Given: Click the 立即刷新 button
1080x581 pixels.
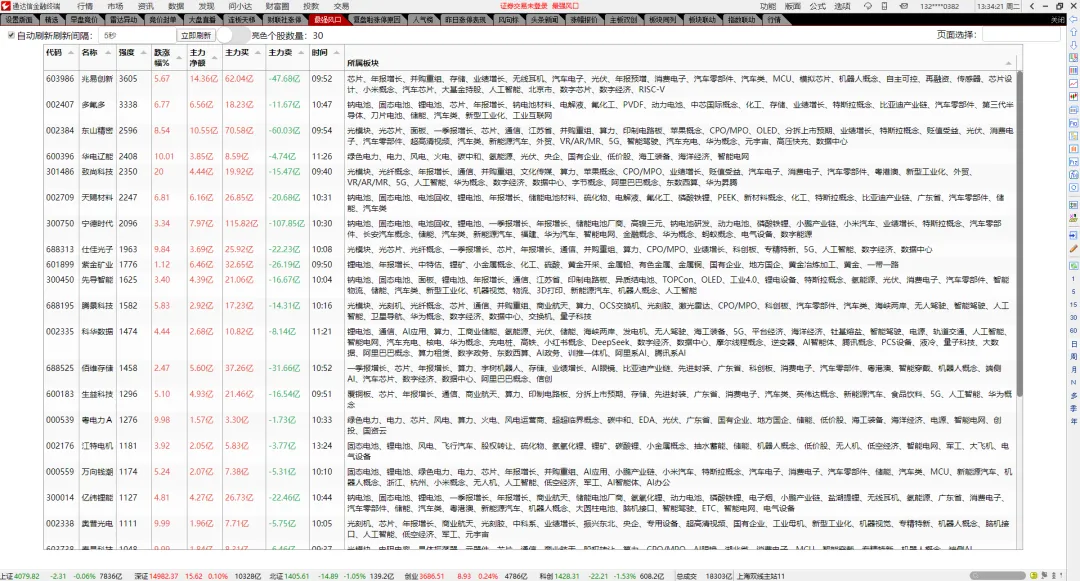Looking at the screenshot, I should pyautogui.click(x=196, y=35).
